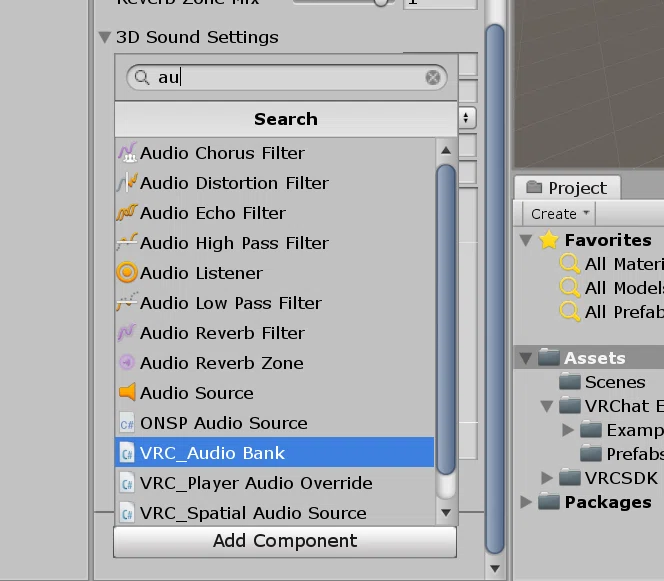Click the Assets folder icon
This screenshot has height=581, width=664.
click(x=549, y=357)
